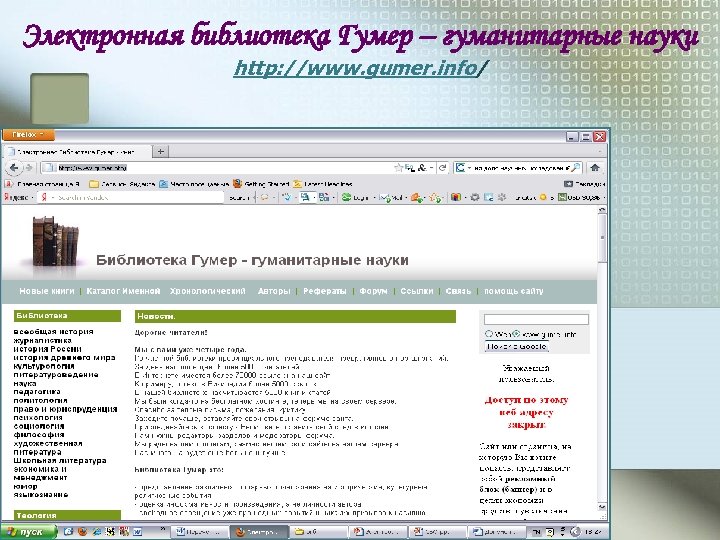Launch Word from quick launch icon
This screenshot has width=720, height=540.
[137, 532]
